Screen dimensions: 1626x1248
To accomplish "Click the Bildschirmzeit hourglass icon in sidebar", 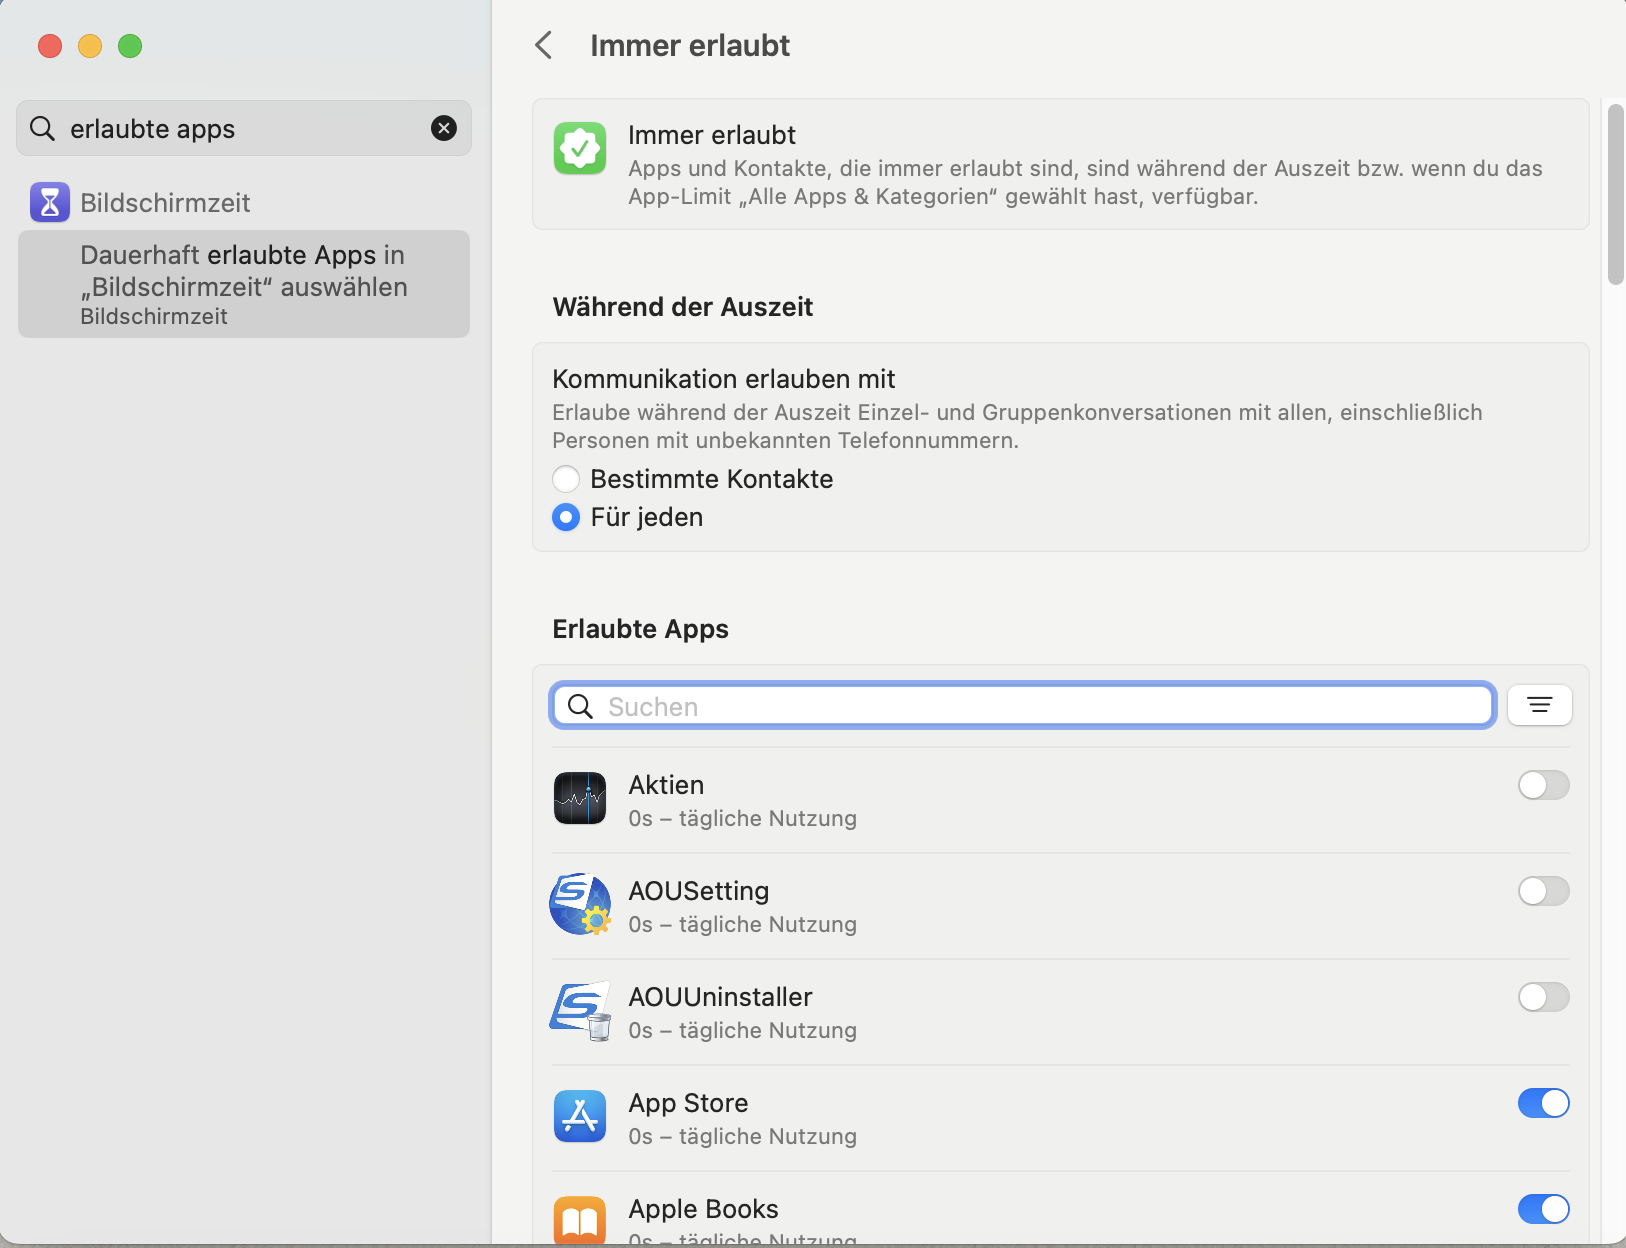I will pos(50,202).
